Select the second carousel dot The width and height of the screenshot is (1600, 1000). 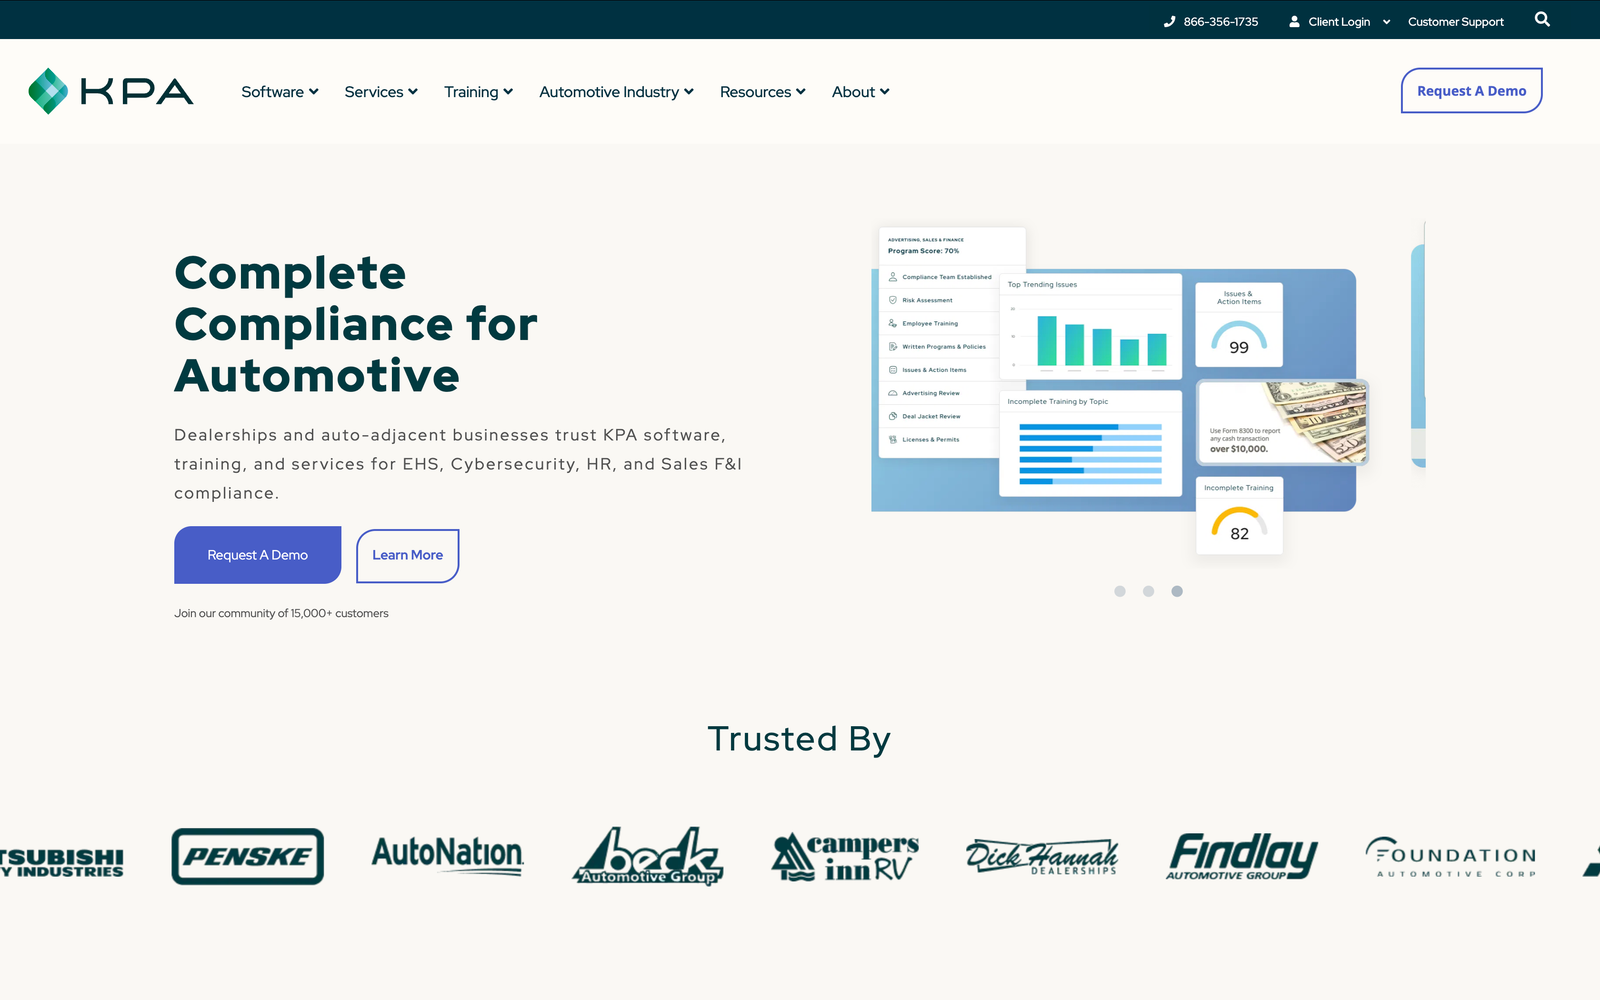(1149, 591)
